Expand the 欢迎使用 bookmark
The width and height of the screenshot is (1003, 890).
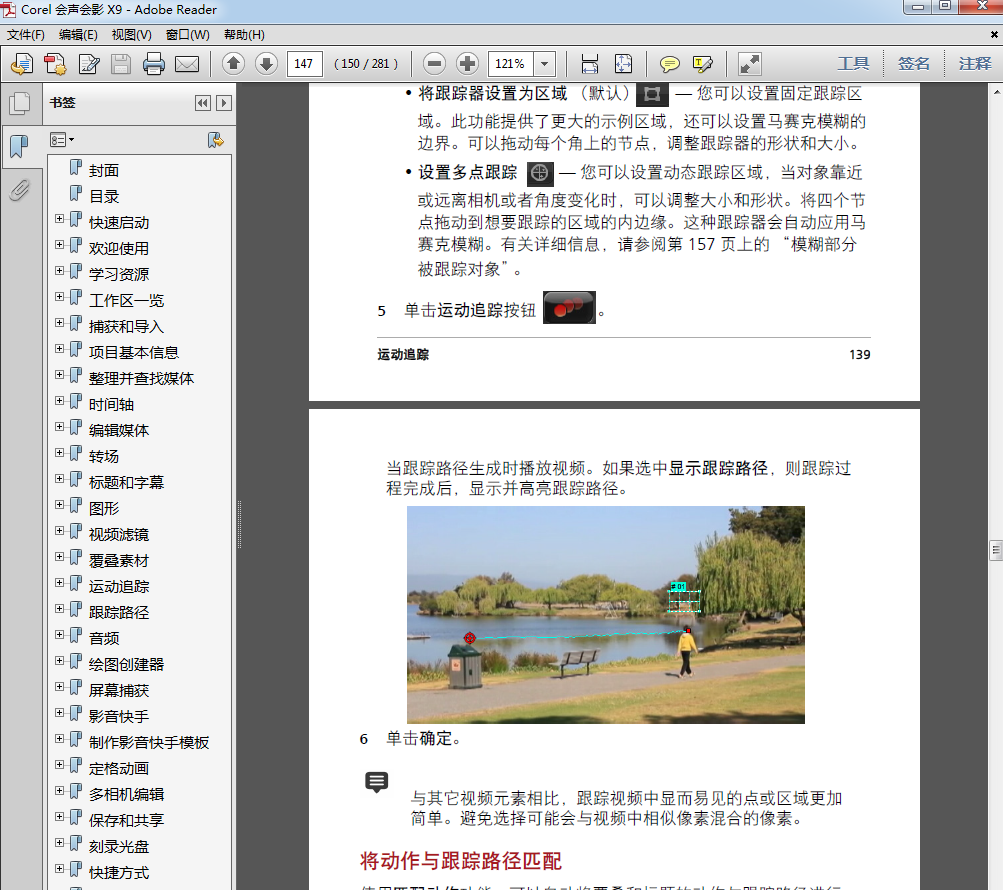pos(59,244)
